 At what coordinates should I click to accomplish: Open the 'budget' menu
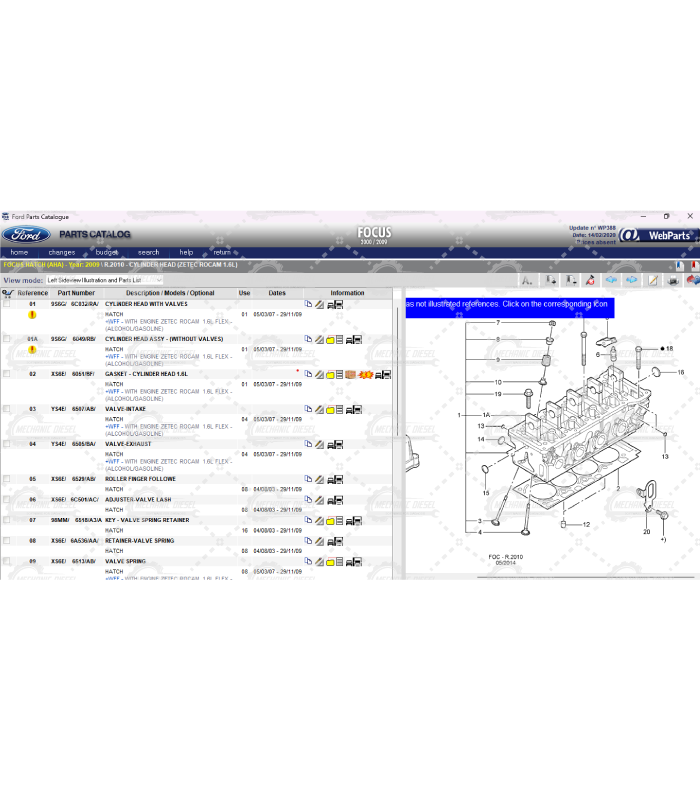pos(107,253)
